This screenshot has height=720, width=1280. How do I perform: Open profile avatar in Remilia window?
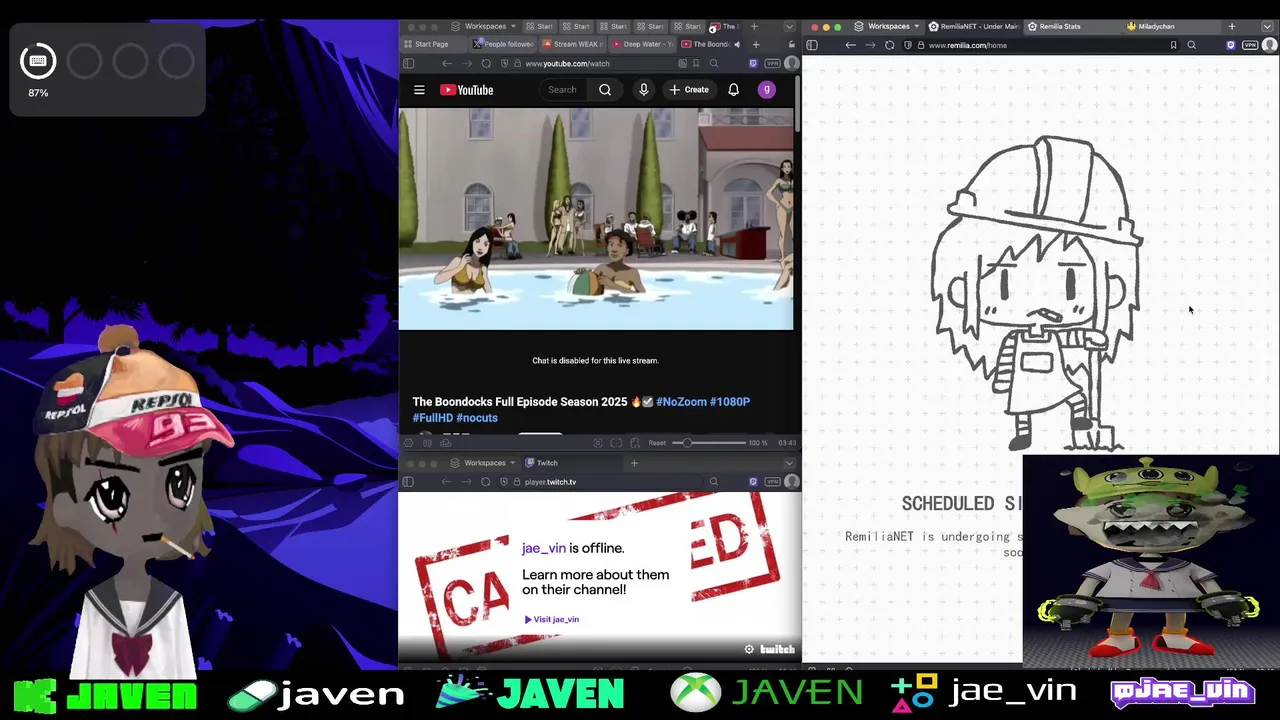point(1269,45)
